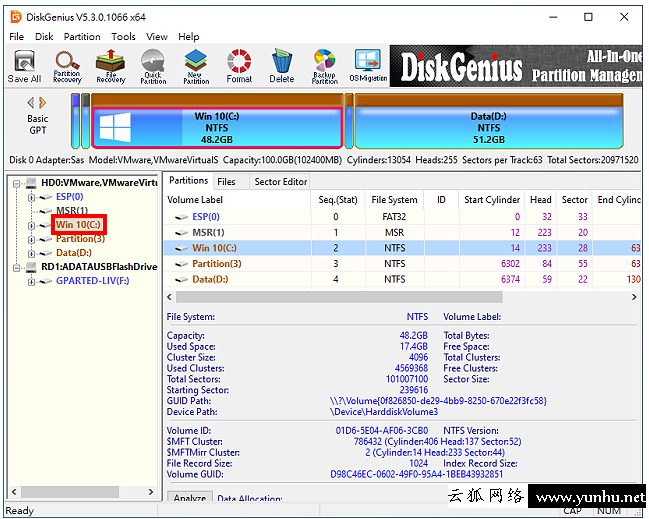Sort by File System column header
Screen dimensions: 649x519
click(x=394, y=200)
